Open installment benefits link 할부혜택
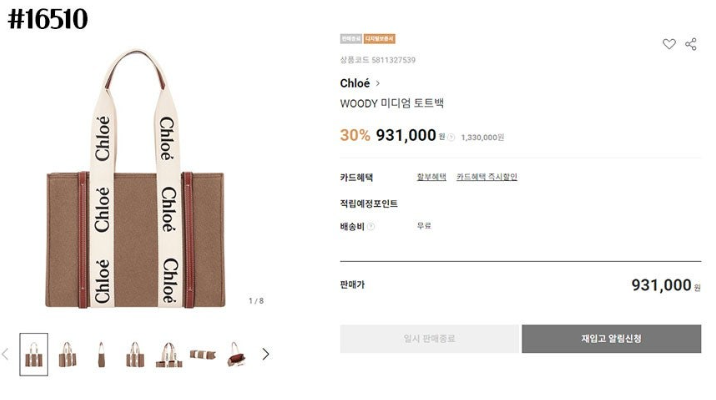716x400 pixels. point(431,177)
